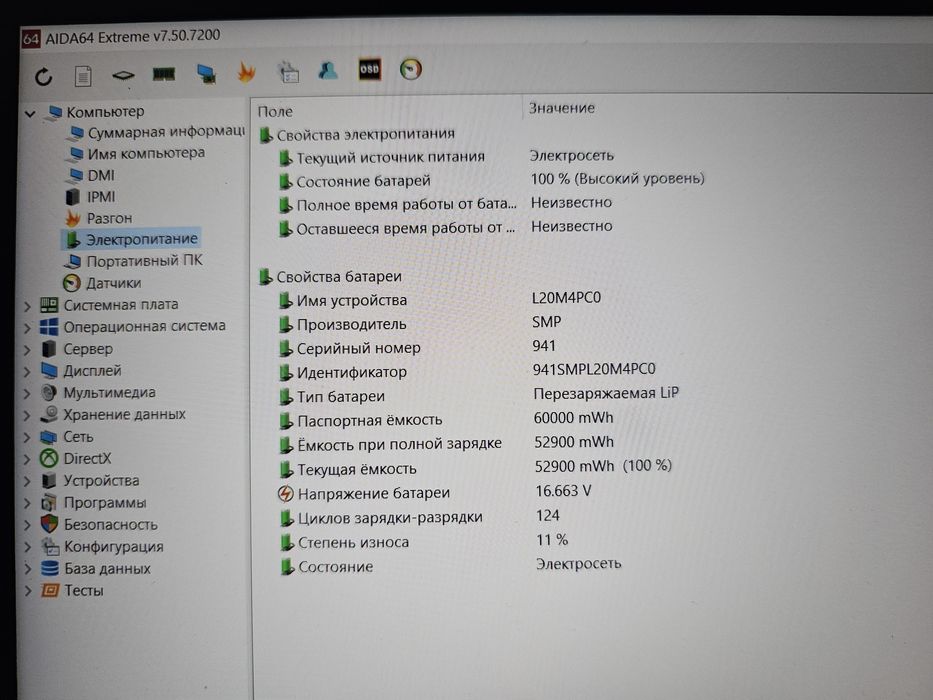Expand the Хранение данных node
Image resolution: width=933 pixels, height=700 pixels.
(27, 415)
